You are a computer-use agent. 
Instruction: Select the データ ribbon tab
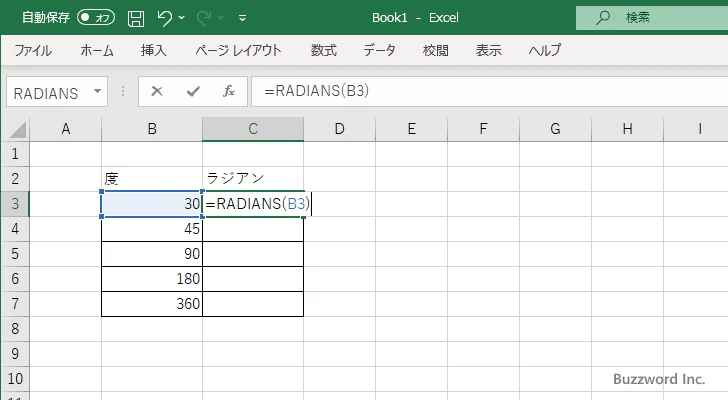379,51
